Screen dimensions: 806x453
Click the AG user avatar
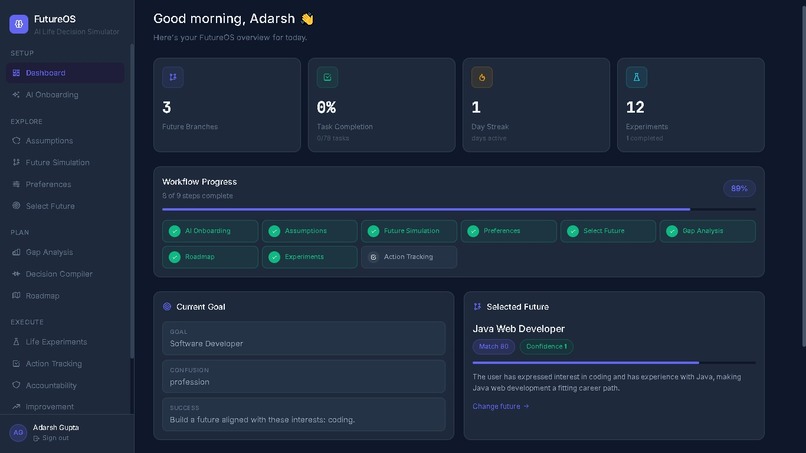pyautogui.click(x=18, y=432)
